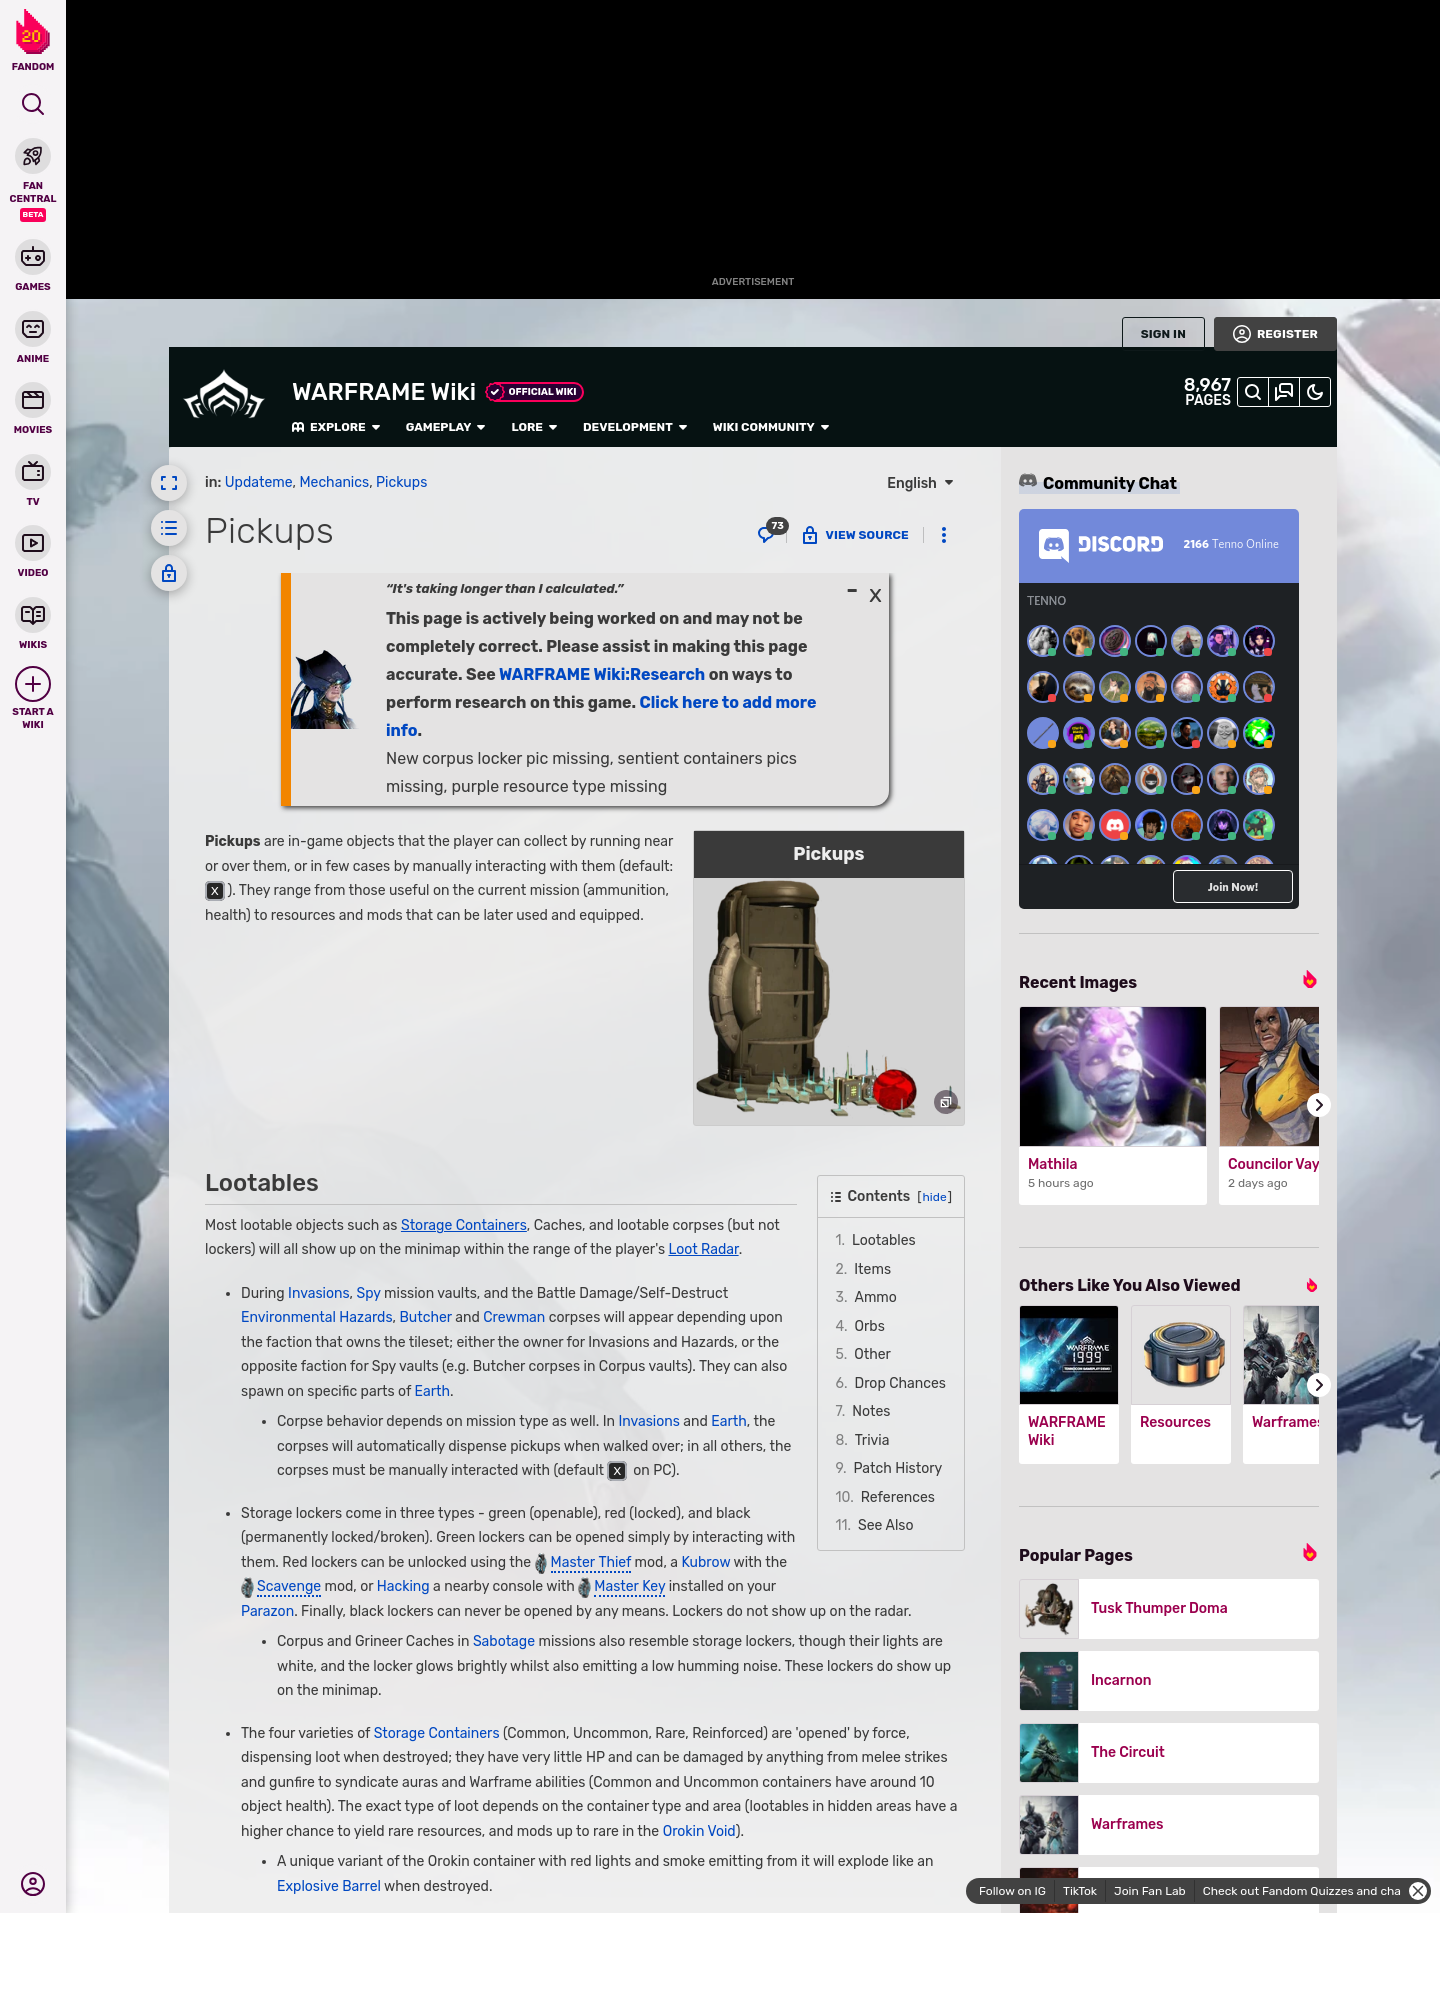Toggle dark mode with moon icon
This screenshot has width=1440, height=2000.
pyautogui.click(x=1315, y=393)
